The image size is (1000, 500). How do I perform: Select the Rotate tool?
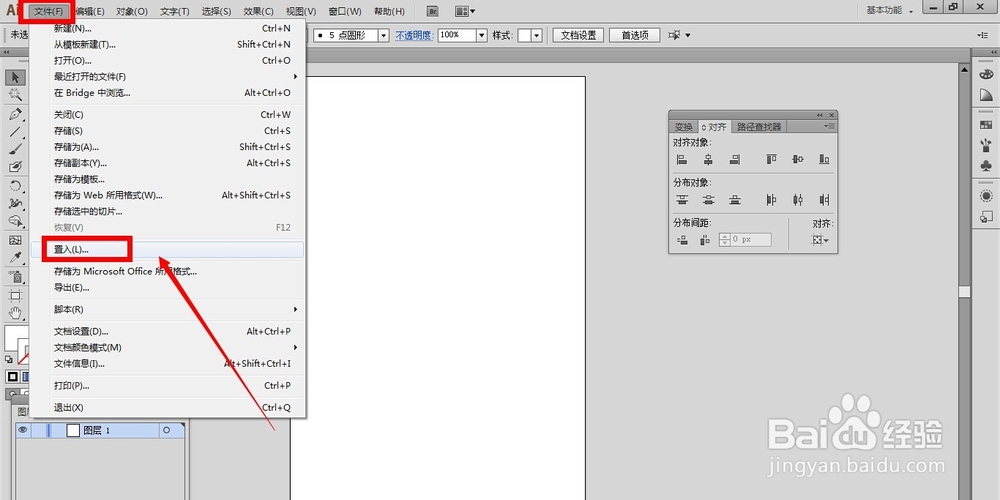click(15, 186)
